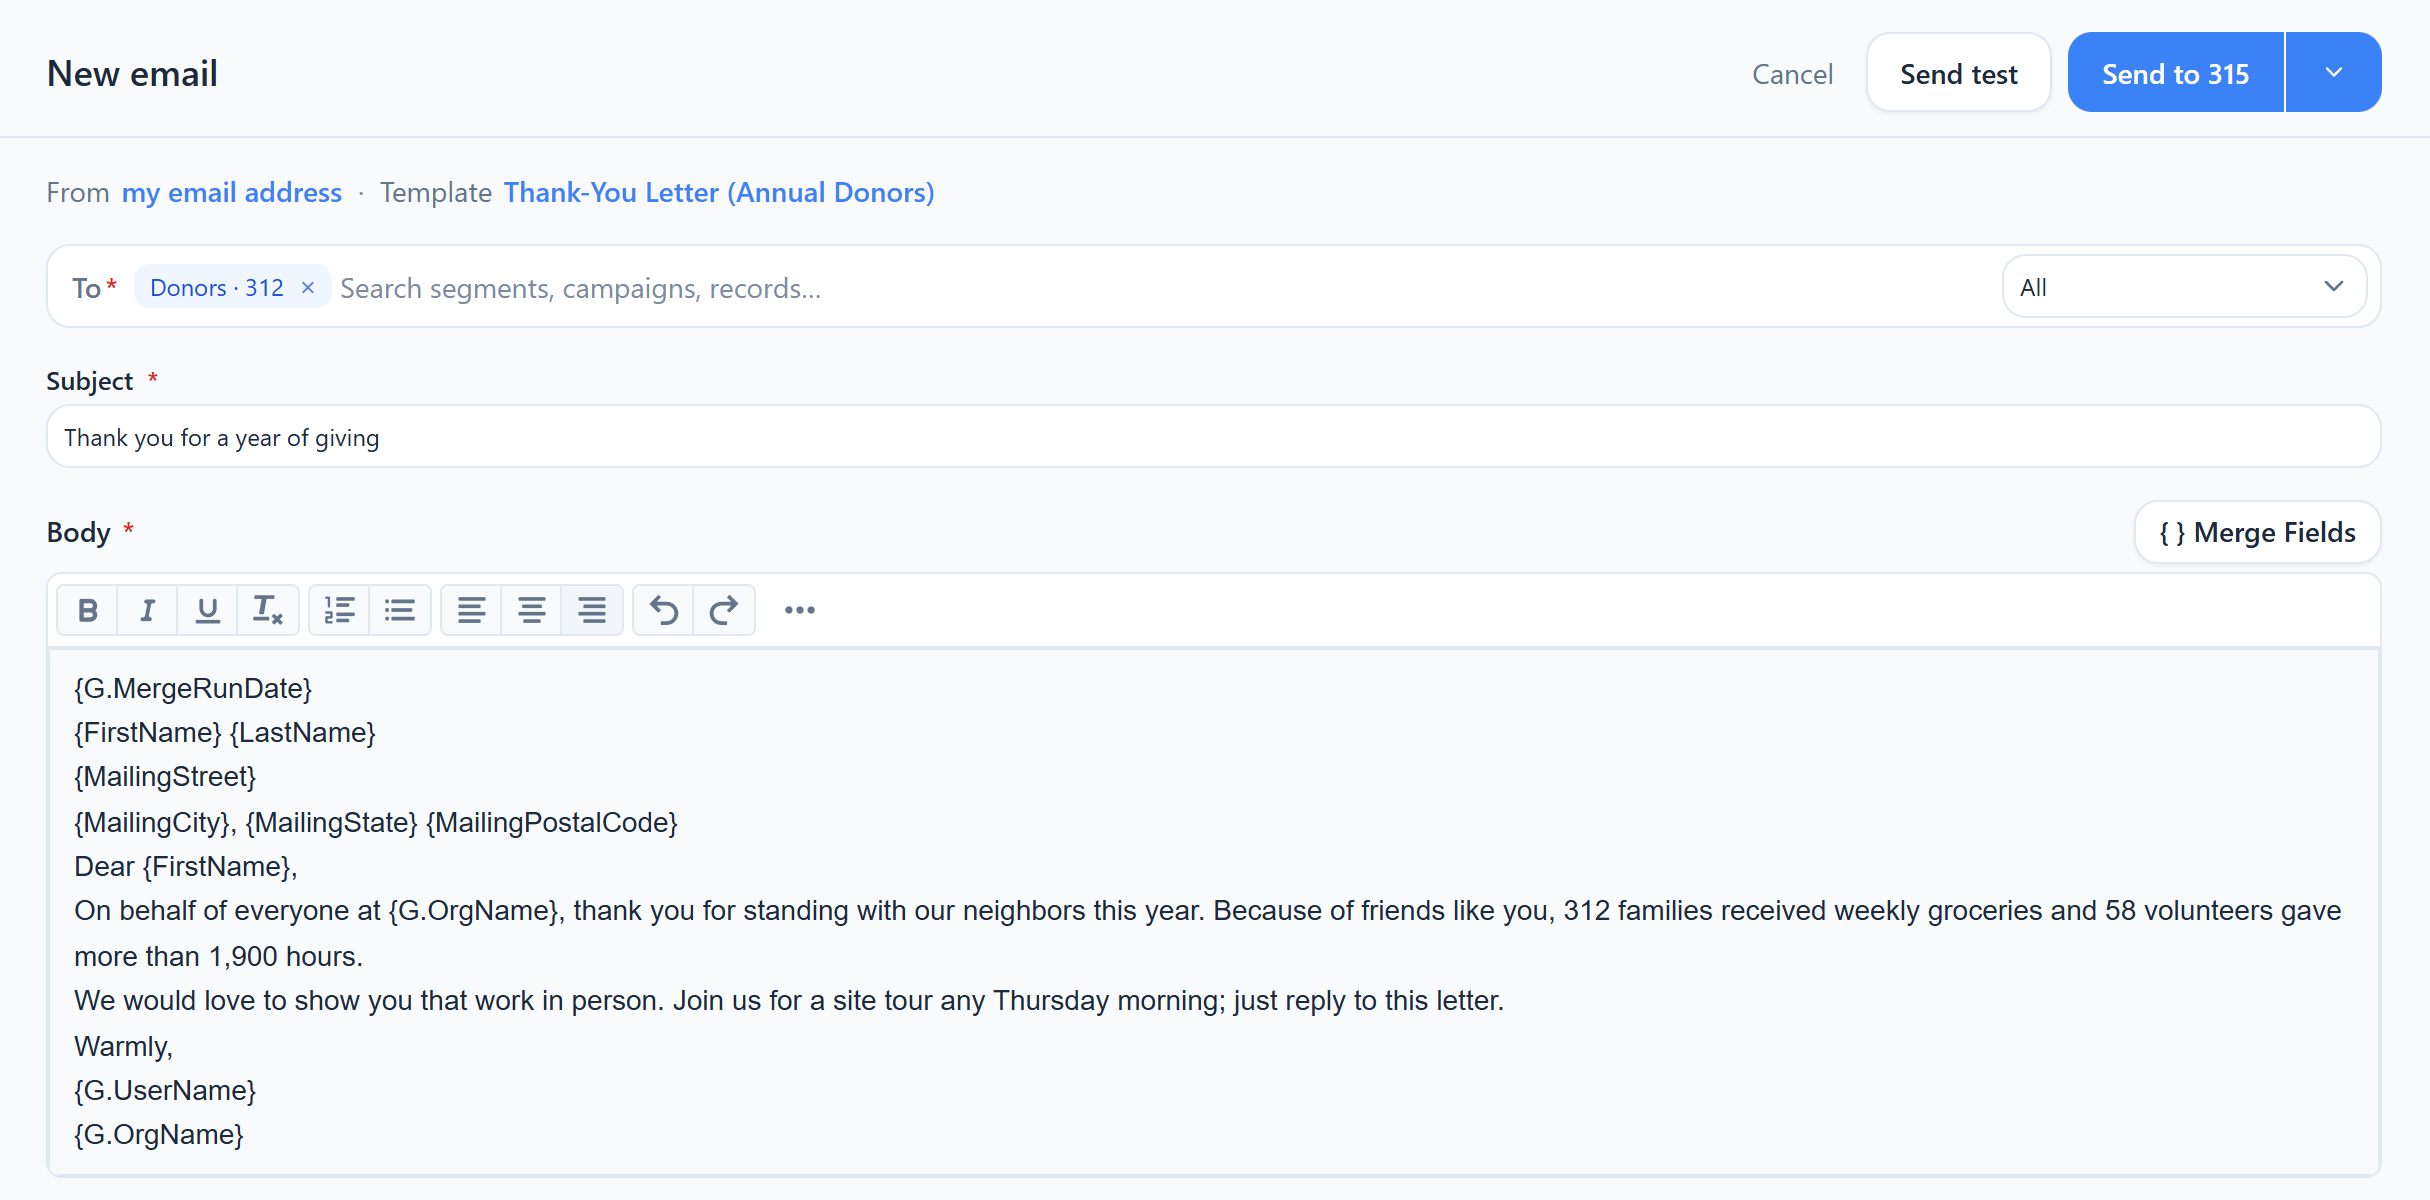Viewport: 2430px width, 1200px height.
Task: Click Send to 315 button
Action: 2176,73
